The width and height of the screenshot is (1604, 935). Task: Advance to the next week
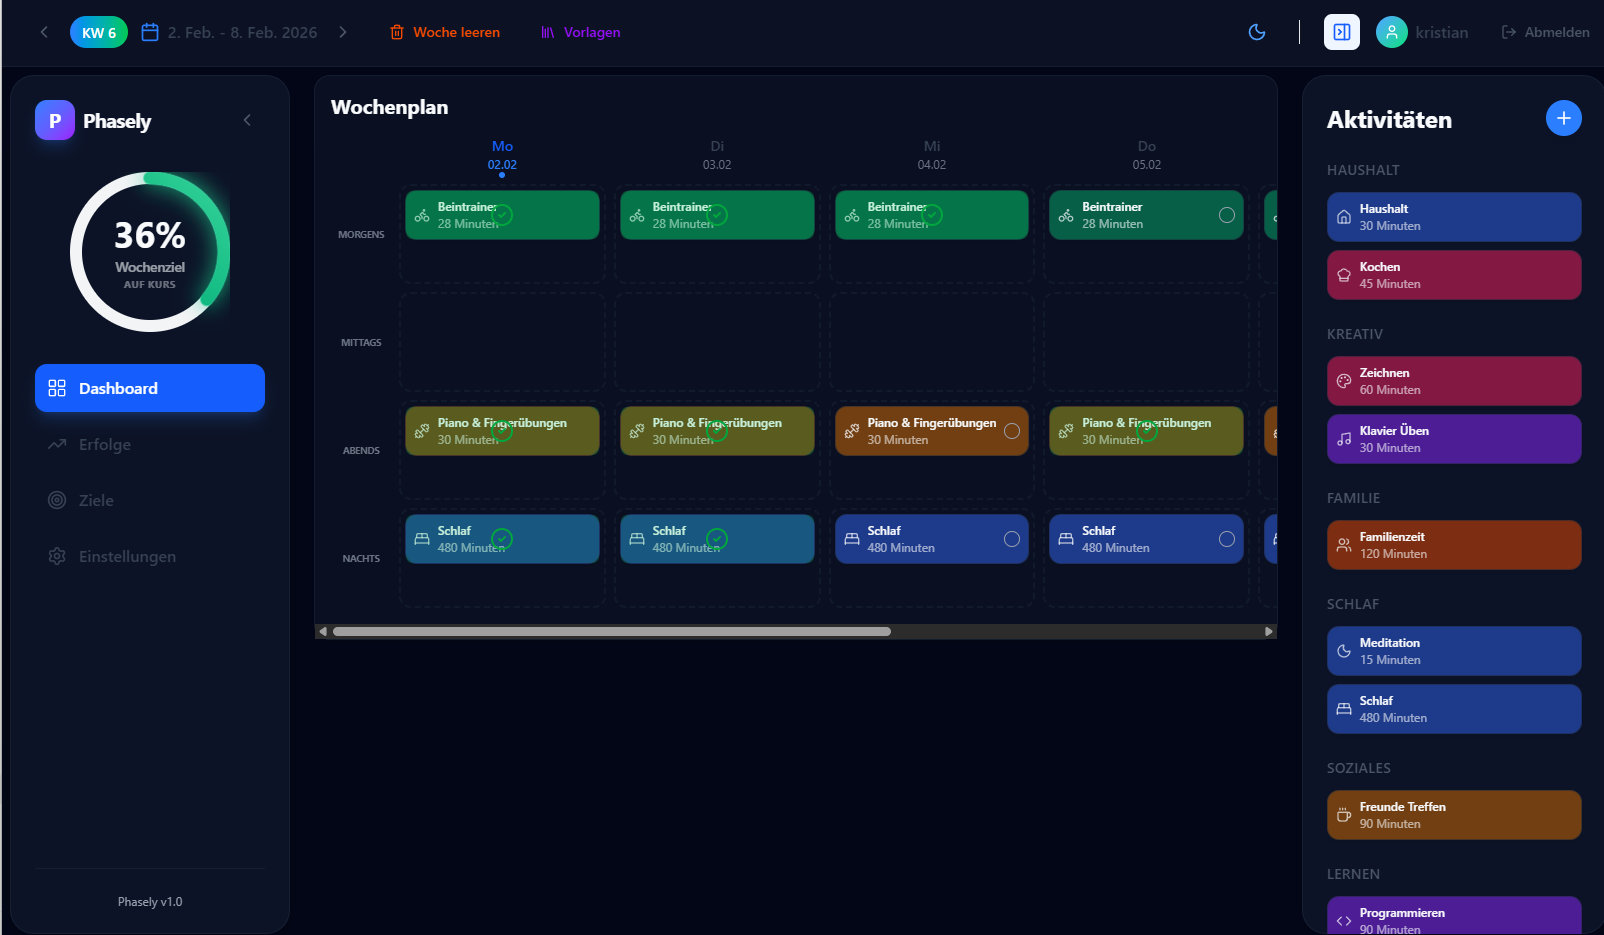343,32
